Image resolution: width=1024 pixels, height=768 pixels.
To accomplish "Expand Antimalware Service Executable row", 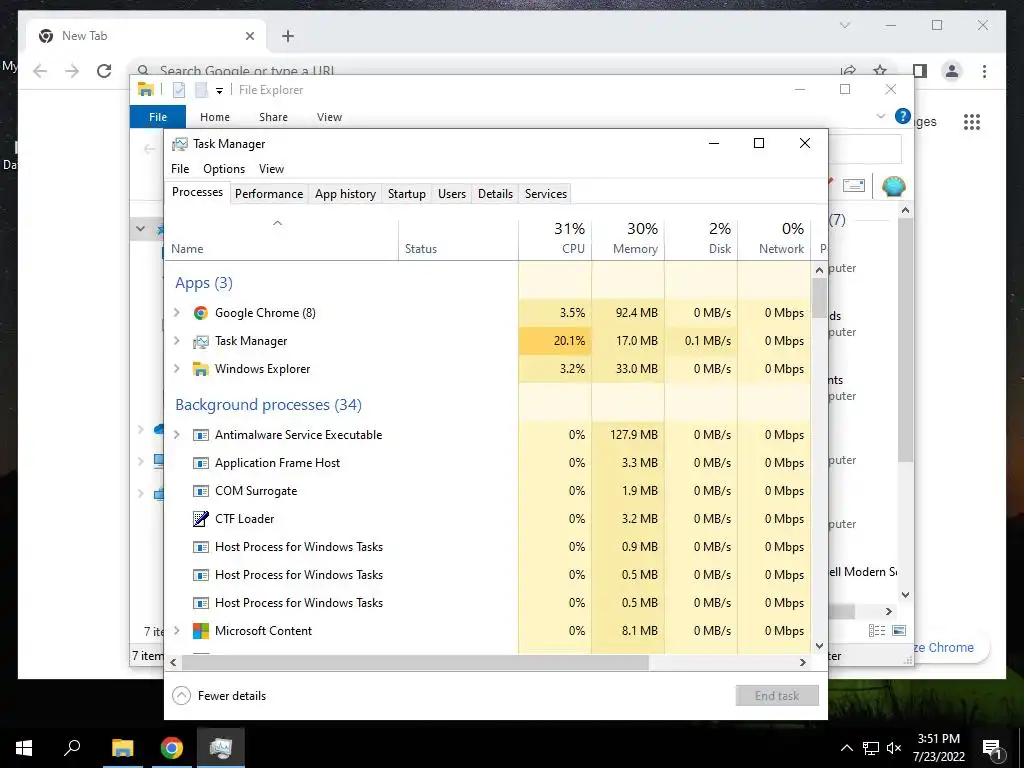I will [176, 435].
